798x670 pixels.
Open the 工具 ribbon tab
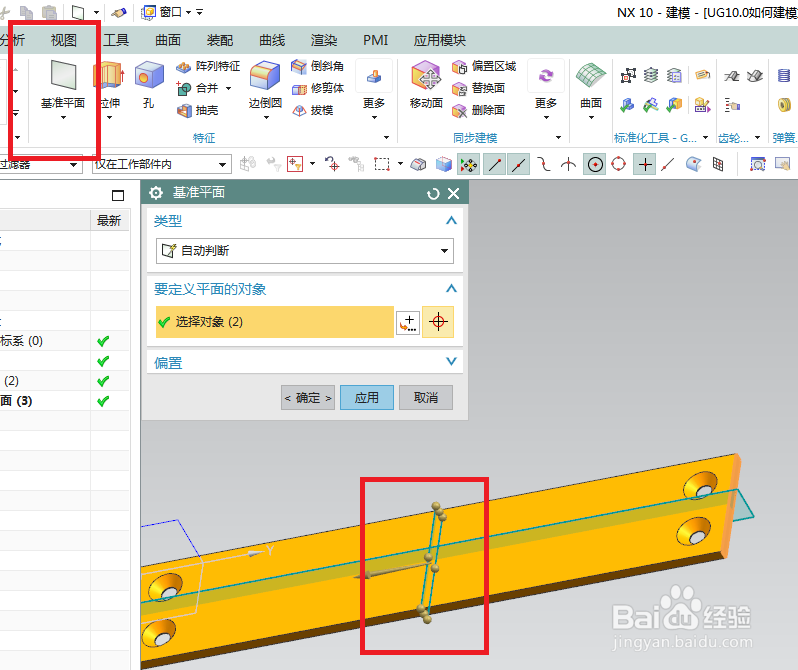pyautogui.click(x=116, y=40)
